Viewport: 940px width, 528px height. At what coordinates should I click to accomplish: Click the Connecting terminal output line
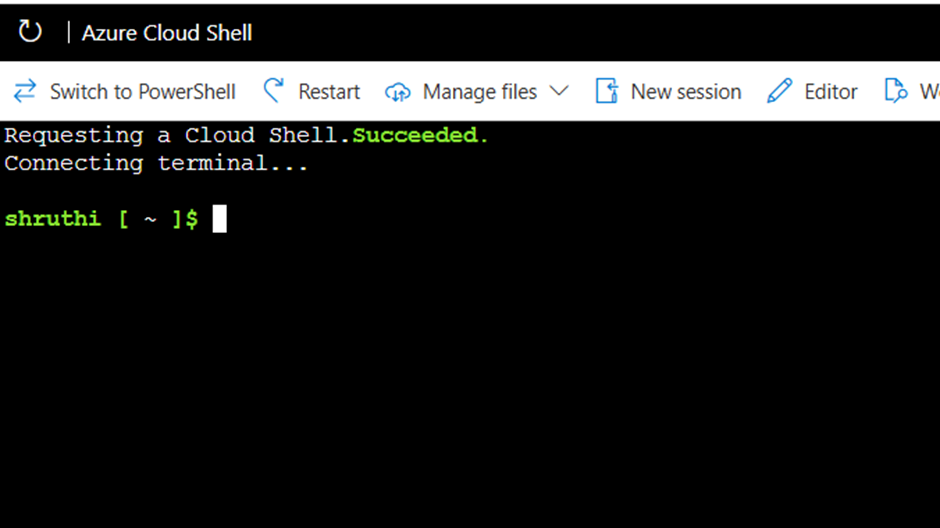tap(156, 163)
